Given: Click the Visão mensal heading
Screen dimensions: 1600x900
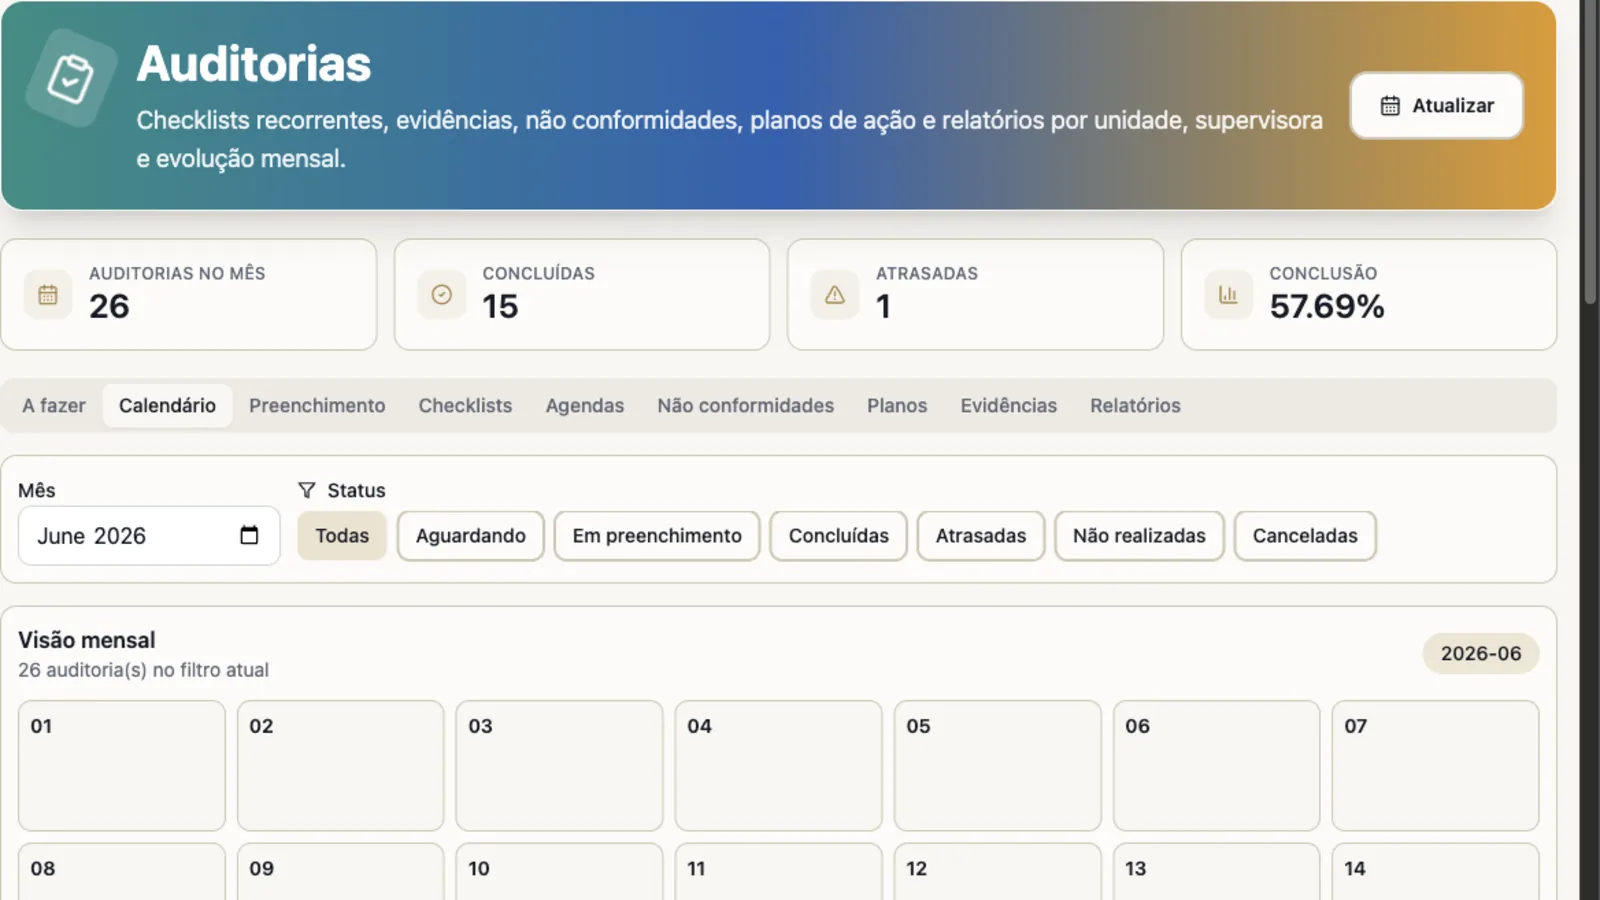Looking at the screenshot, I should point(87,640).
